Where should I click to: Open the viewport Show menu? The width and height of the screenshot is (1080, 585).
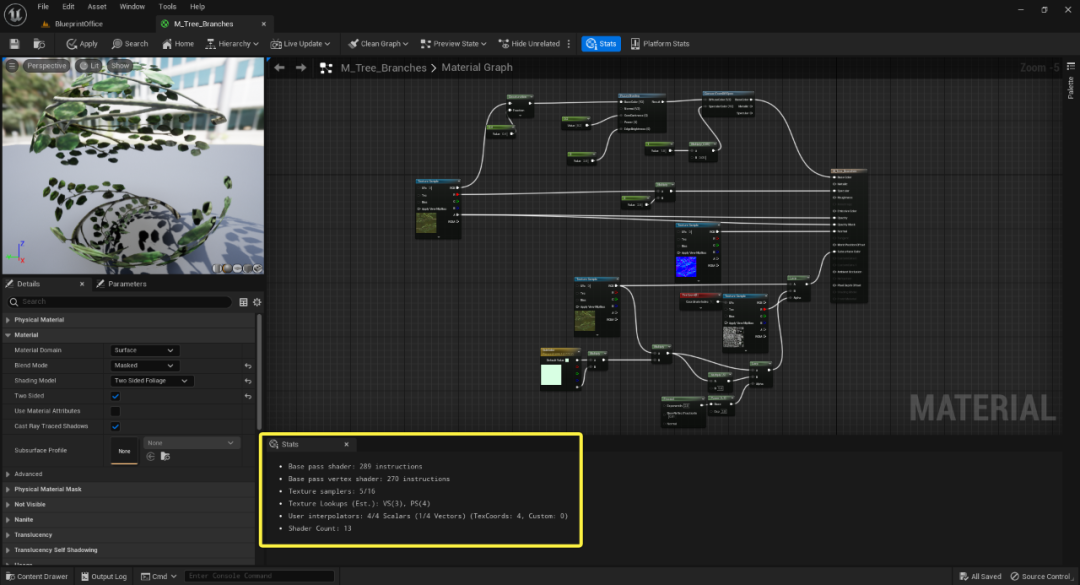point(120,65)
